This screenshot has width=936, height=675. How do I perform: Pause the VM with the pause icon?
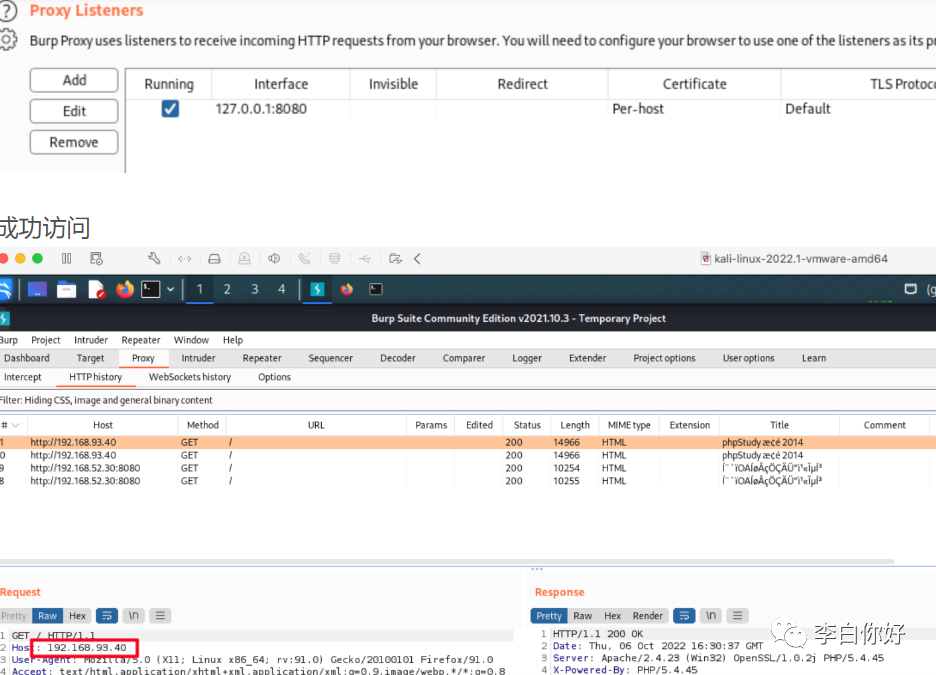(x=66, y=258)
